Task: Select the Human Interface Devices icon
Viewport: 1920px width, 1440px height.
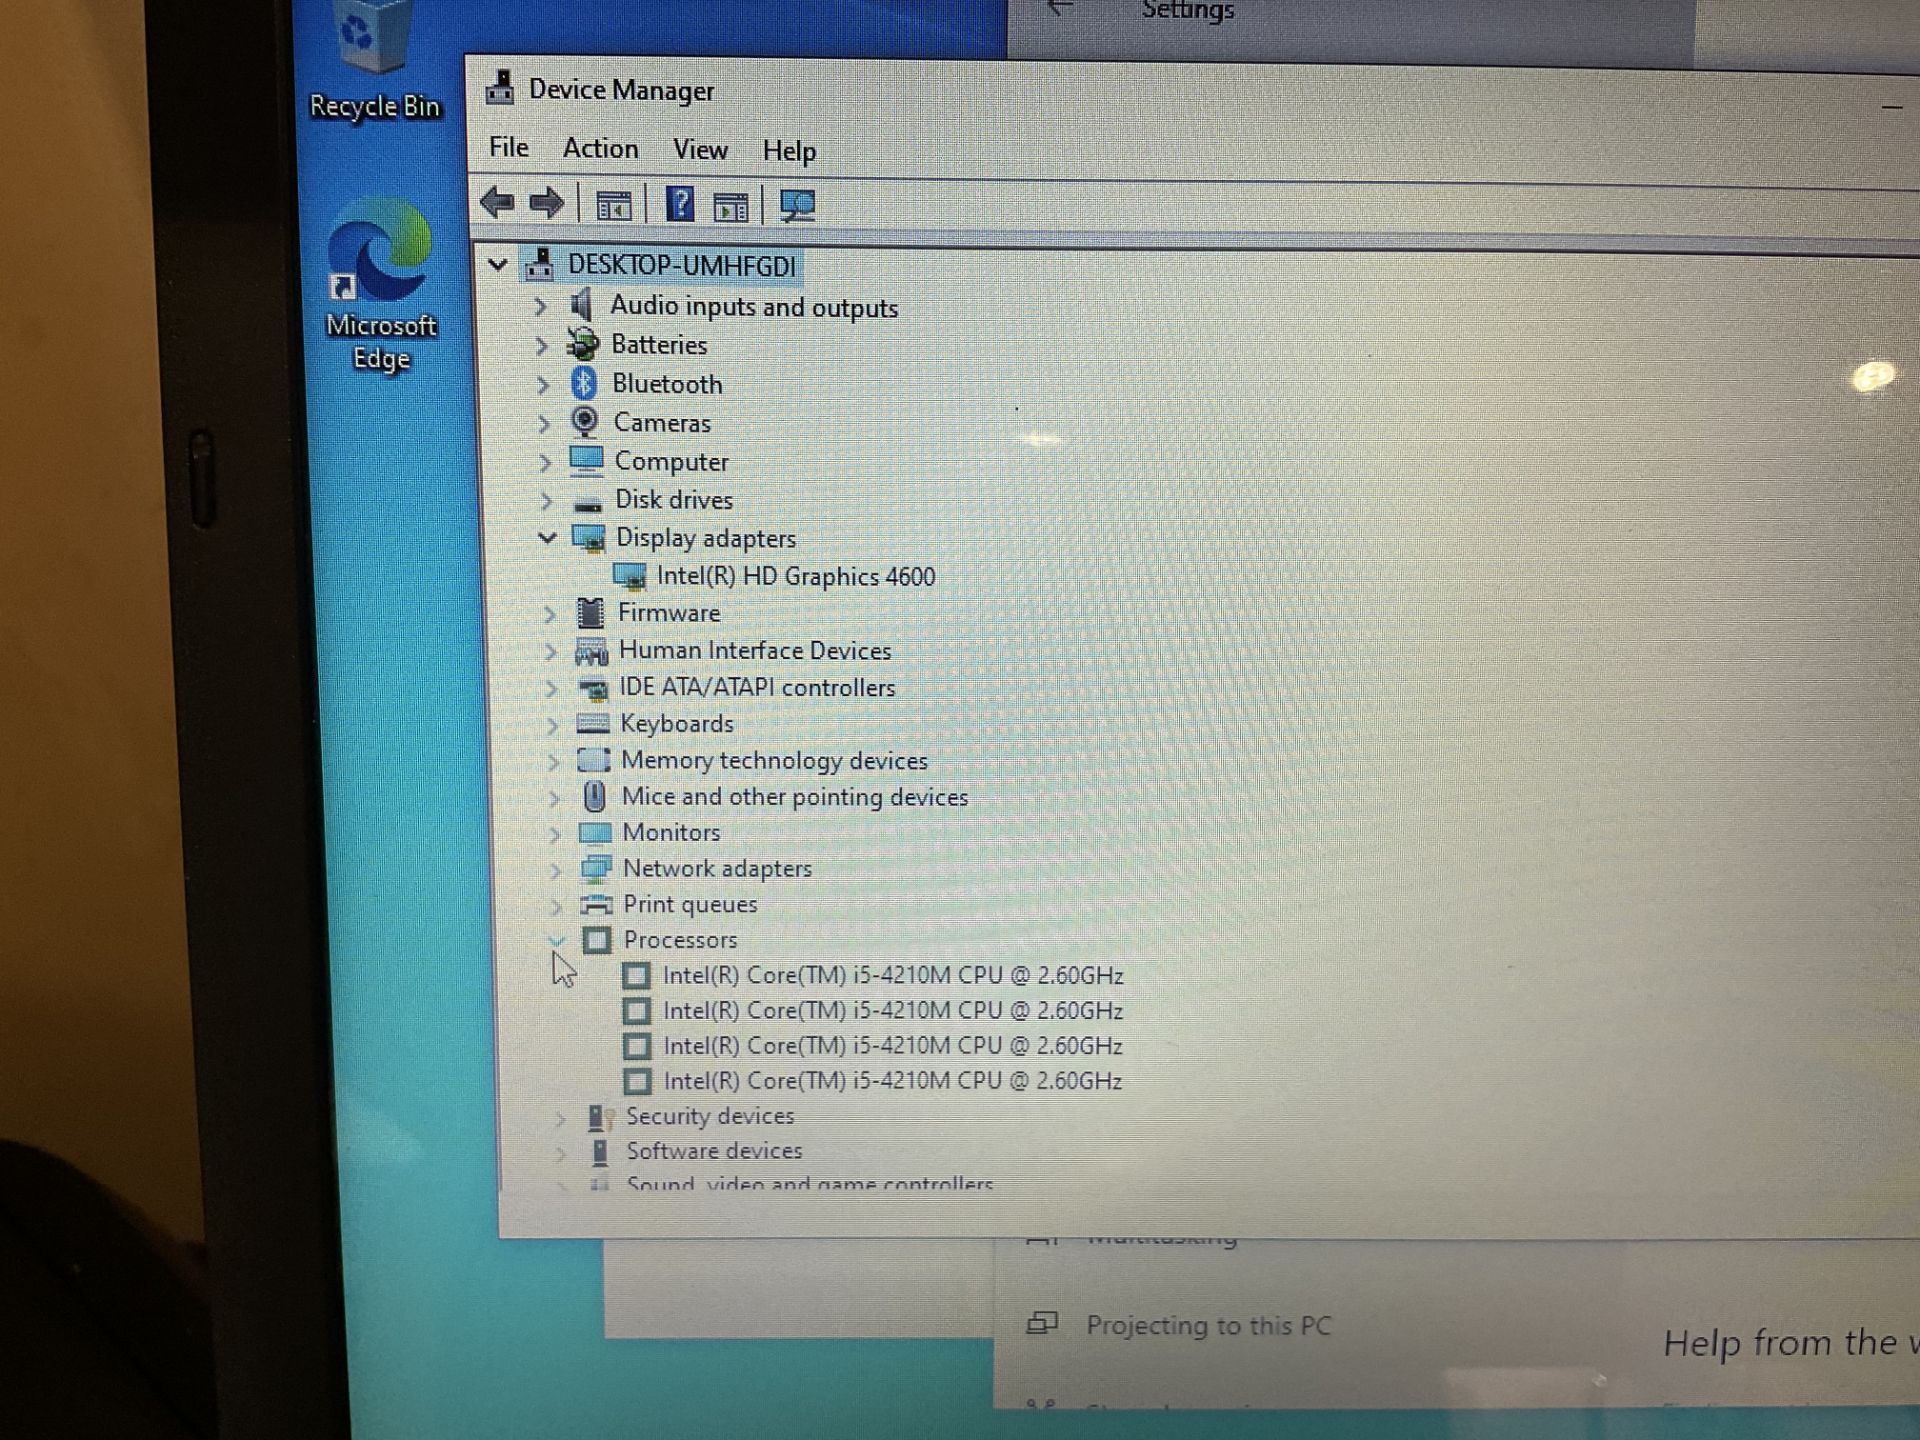Action: [x=592, y=651]
